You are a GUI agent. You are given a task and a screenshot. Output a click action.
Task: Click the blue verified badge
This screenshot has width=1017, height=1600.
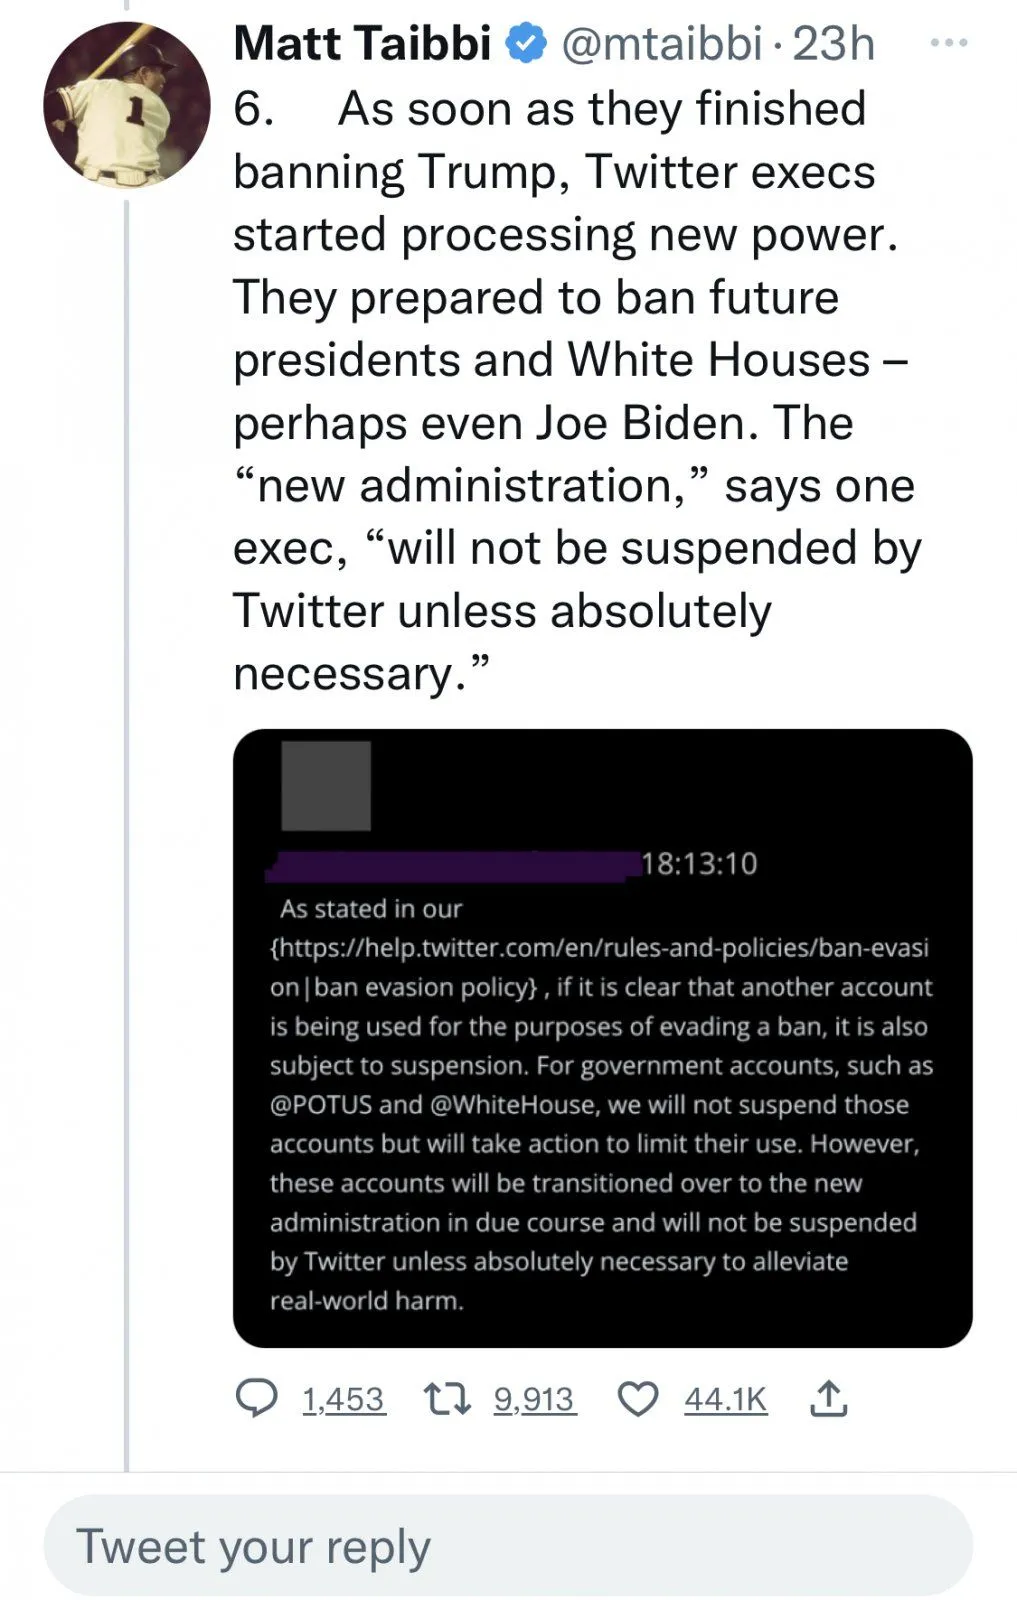(x=526, y=44)
